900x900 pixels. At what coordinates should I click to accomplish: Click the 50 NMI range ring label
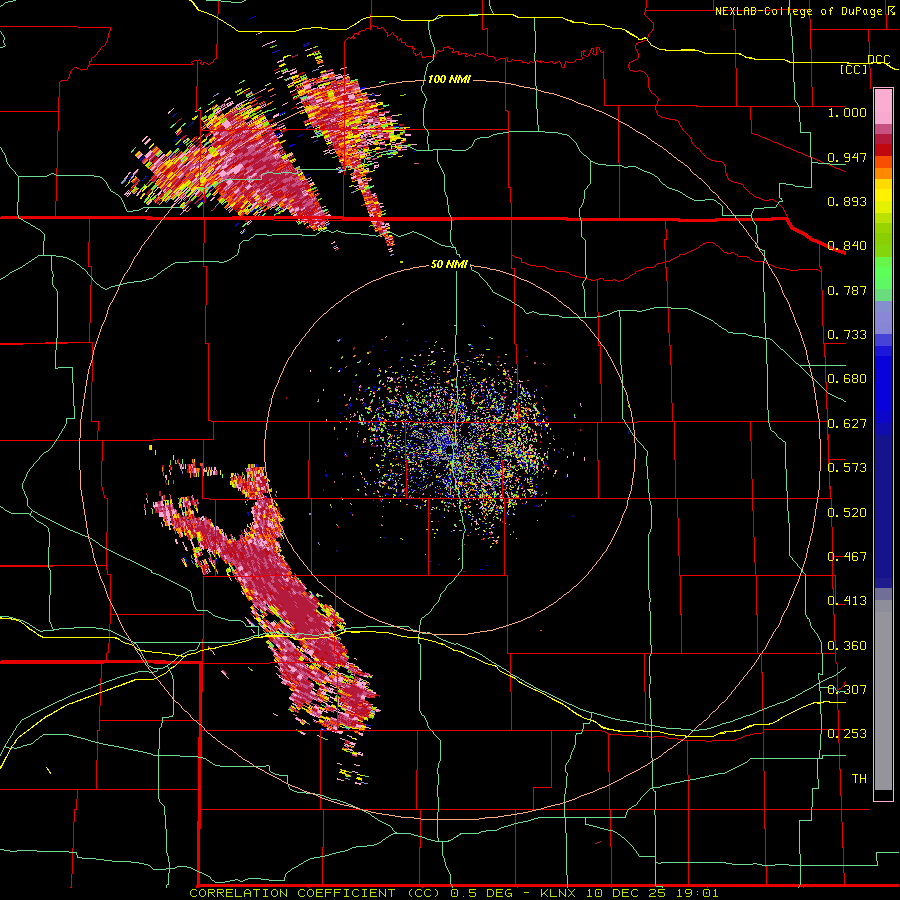449,265
